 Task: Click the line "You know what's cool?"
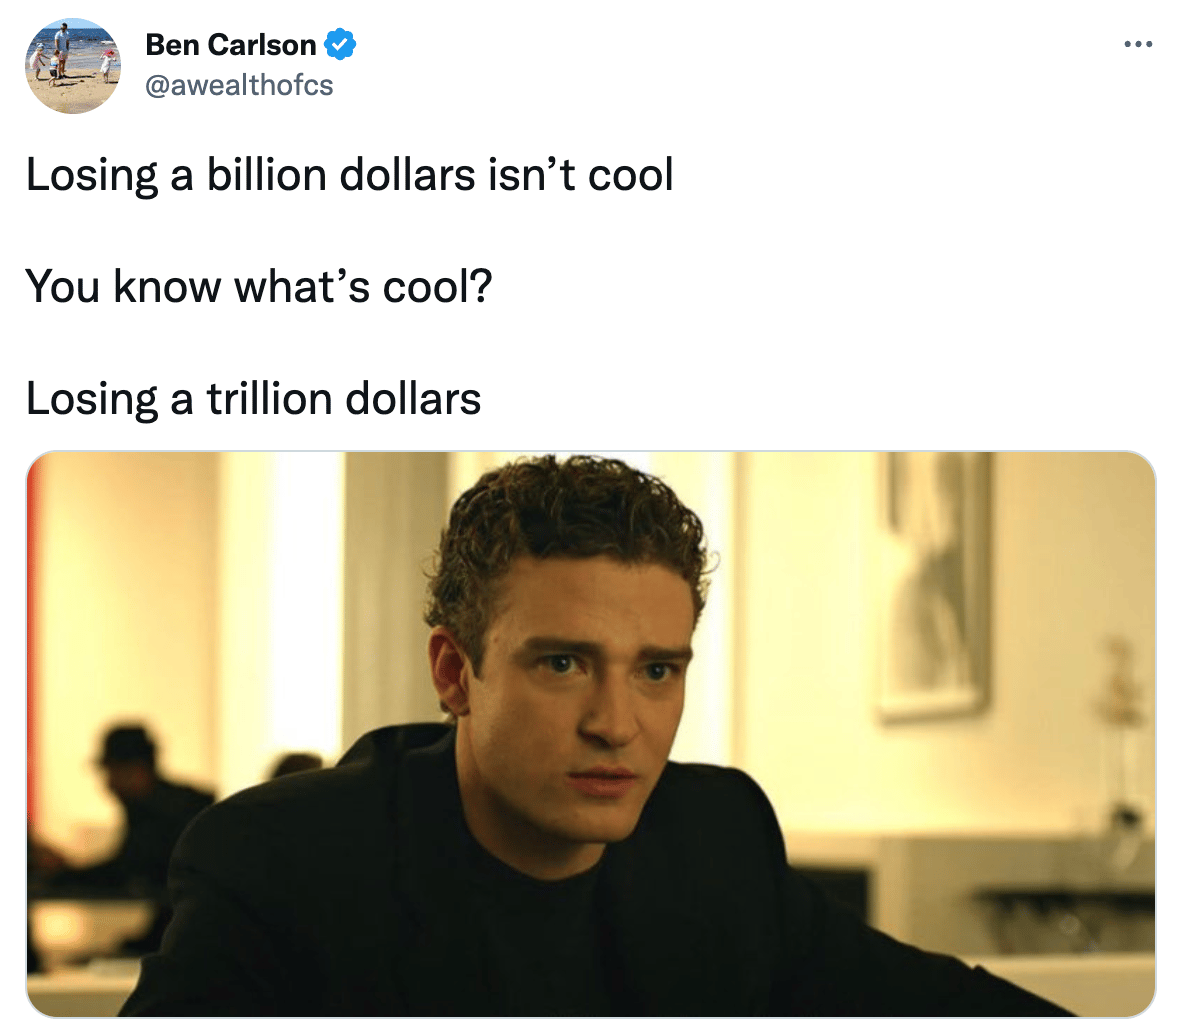click(259, 287)
